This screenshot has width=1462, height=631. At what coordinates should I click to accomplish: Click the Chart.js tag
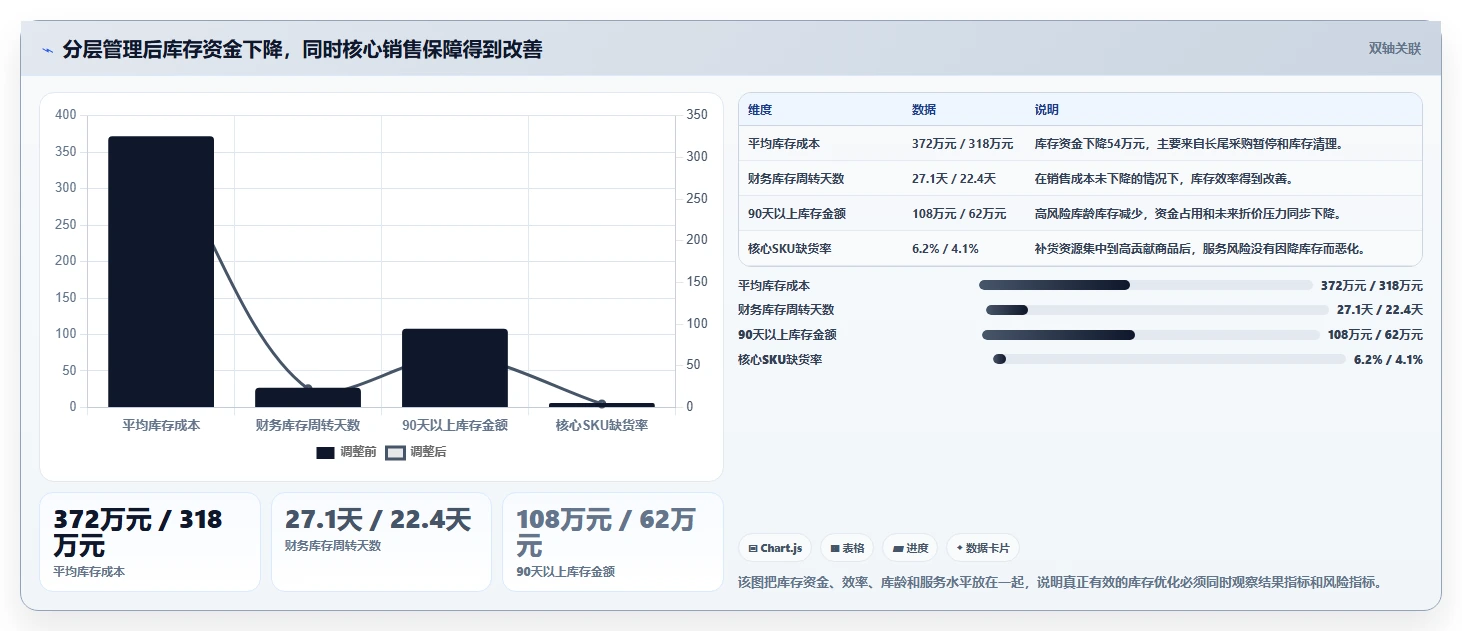point(775,548)
